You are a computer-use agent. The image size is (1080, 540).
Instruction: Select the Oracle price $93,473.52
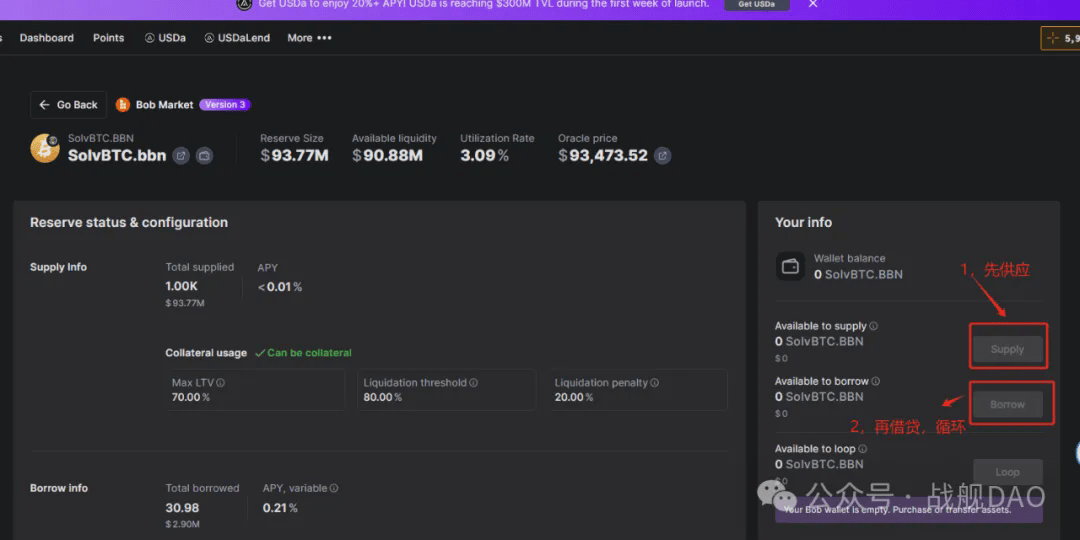[603, 156]
